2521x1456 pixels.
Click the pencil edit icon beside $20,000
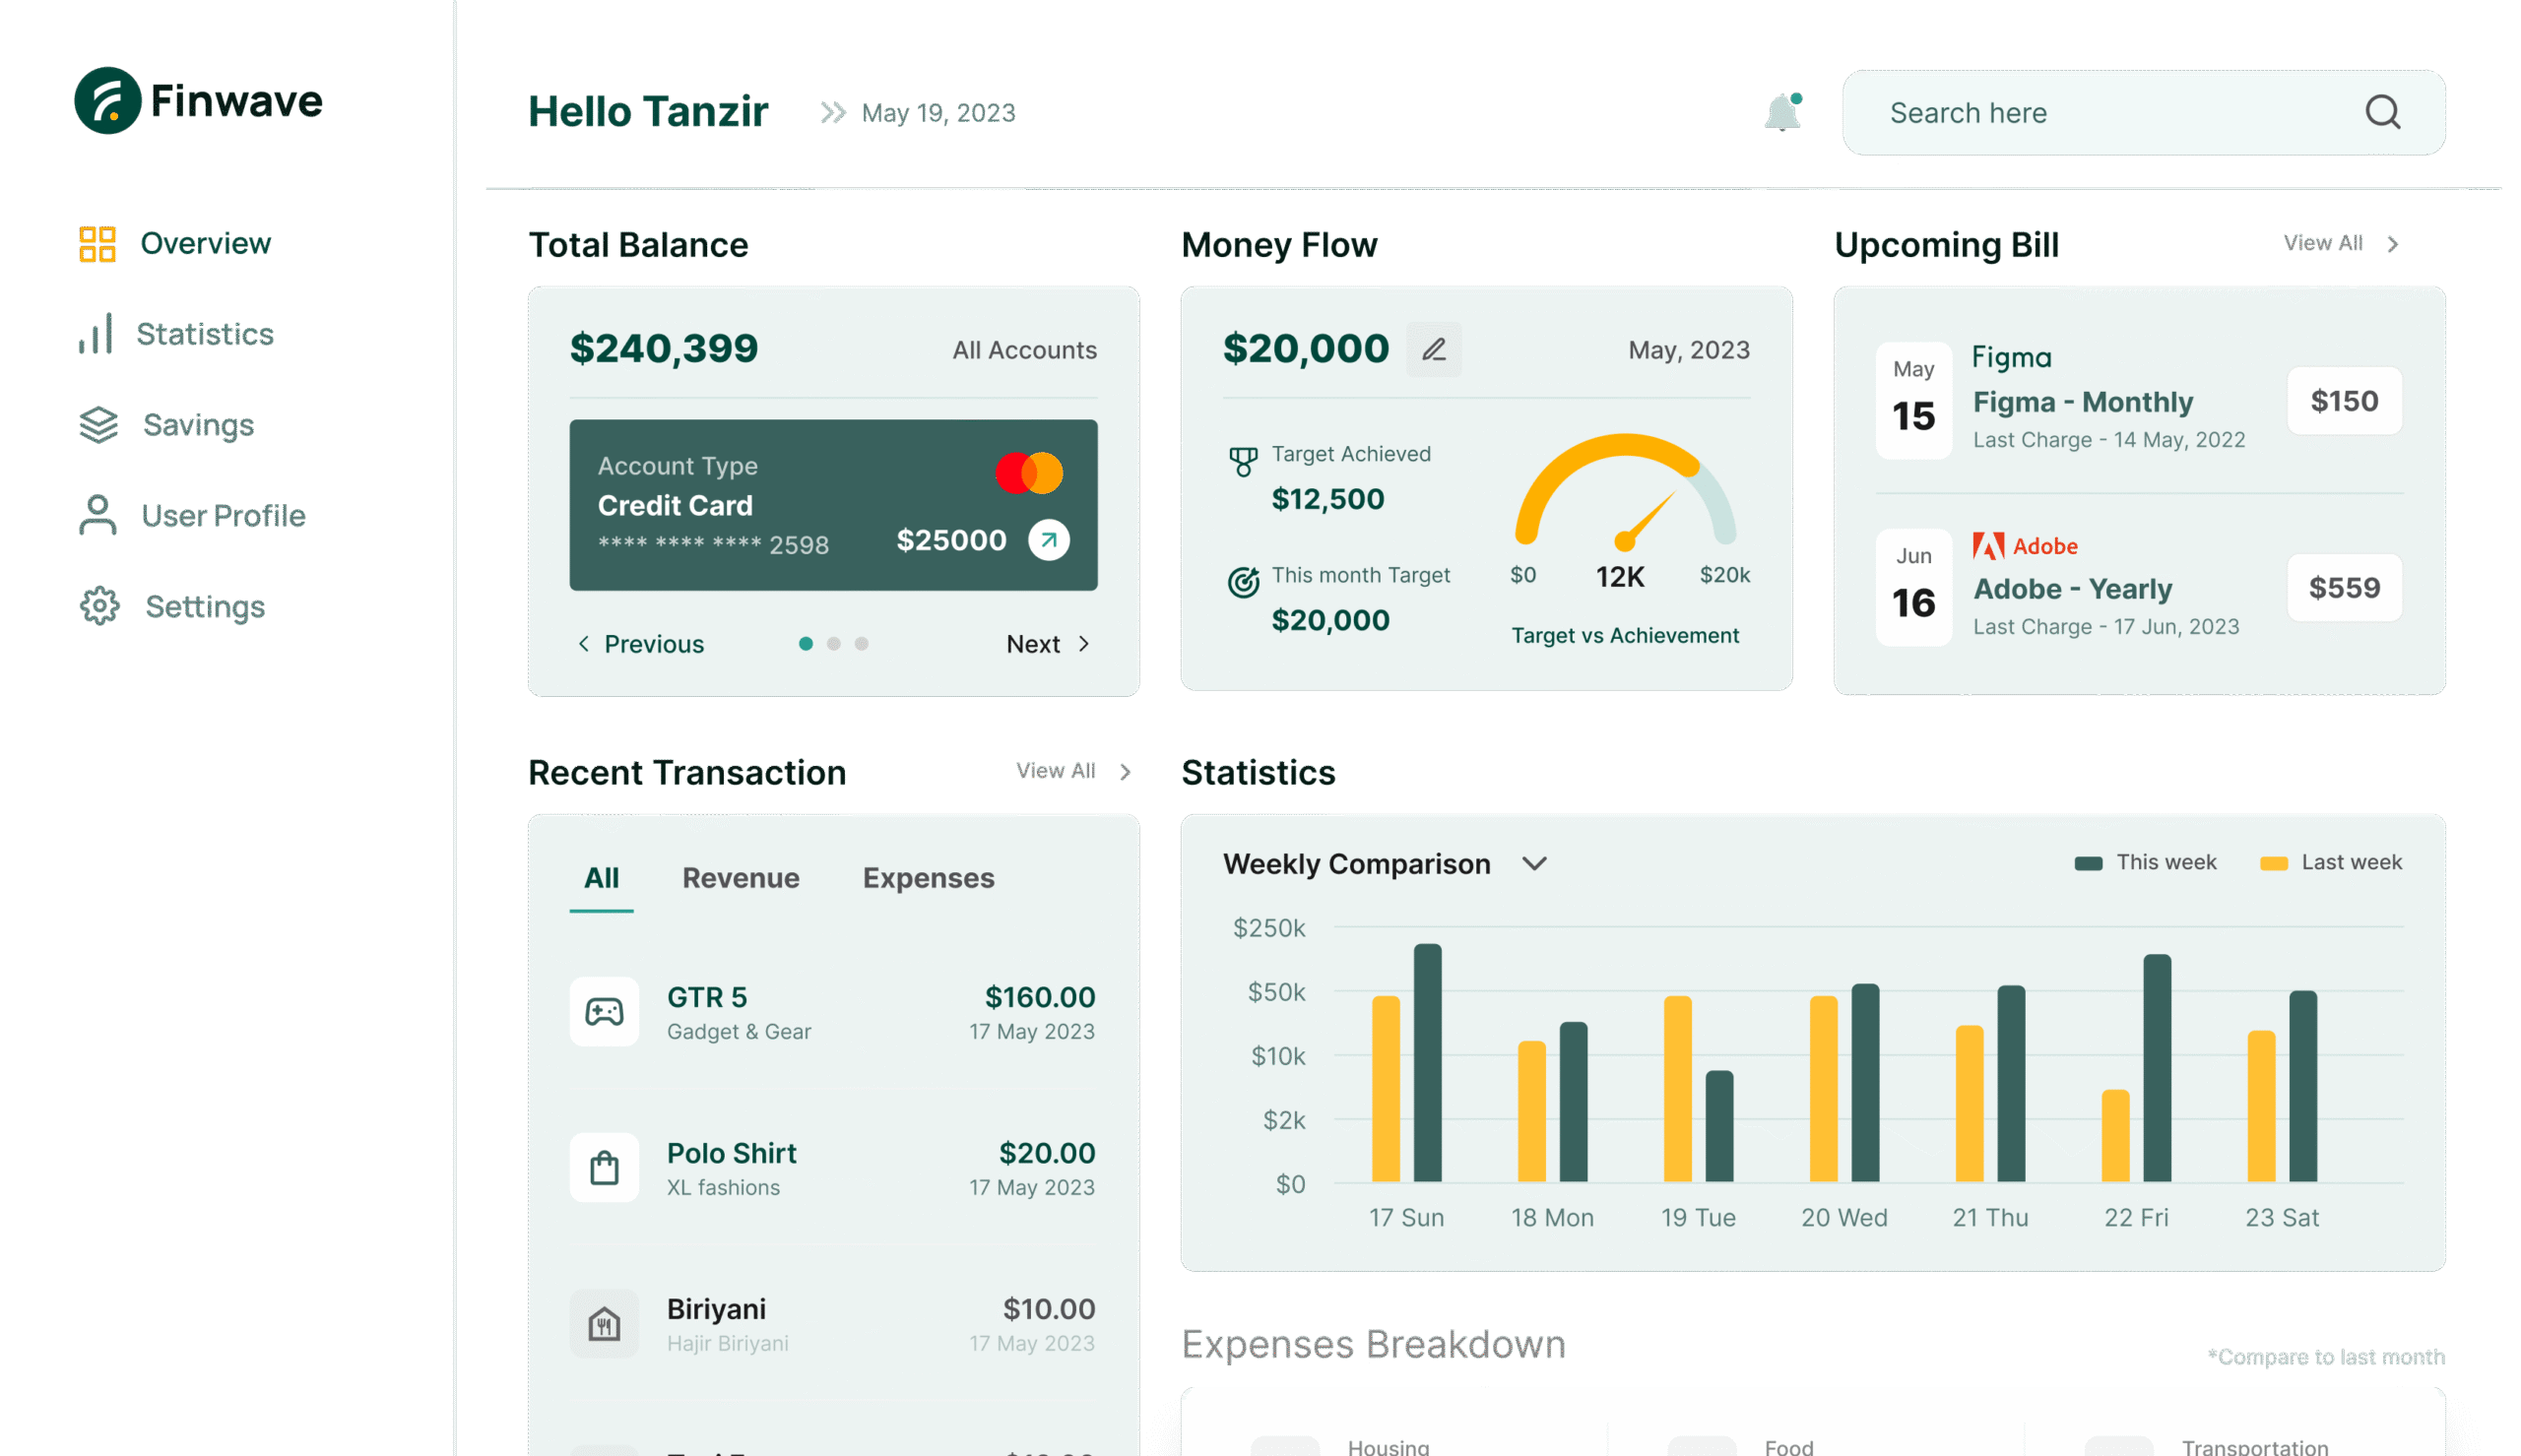point(1433,349)
